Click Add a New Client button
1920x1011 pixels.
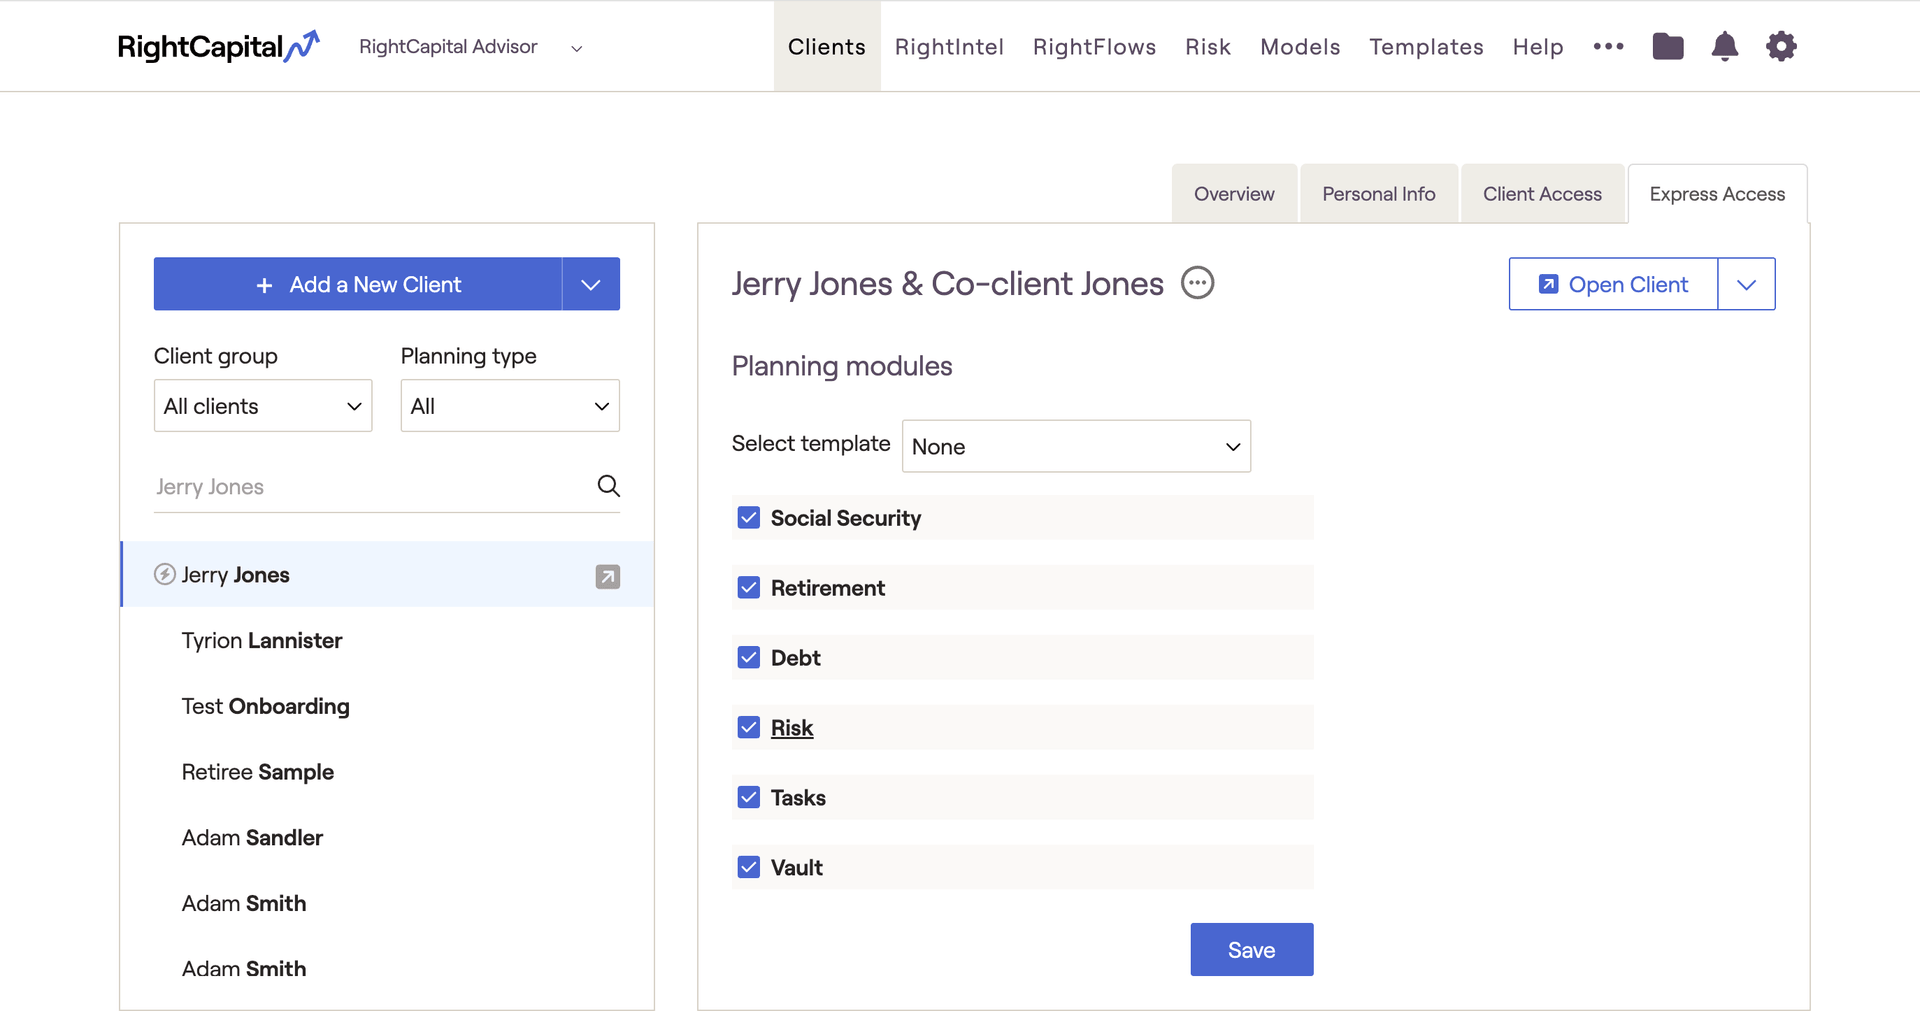(x=358, y=284)
